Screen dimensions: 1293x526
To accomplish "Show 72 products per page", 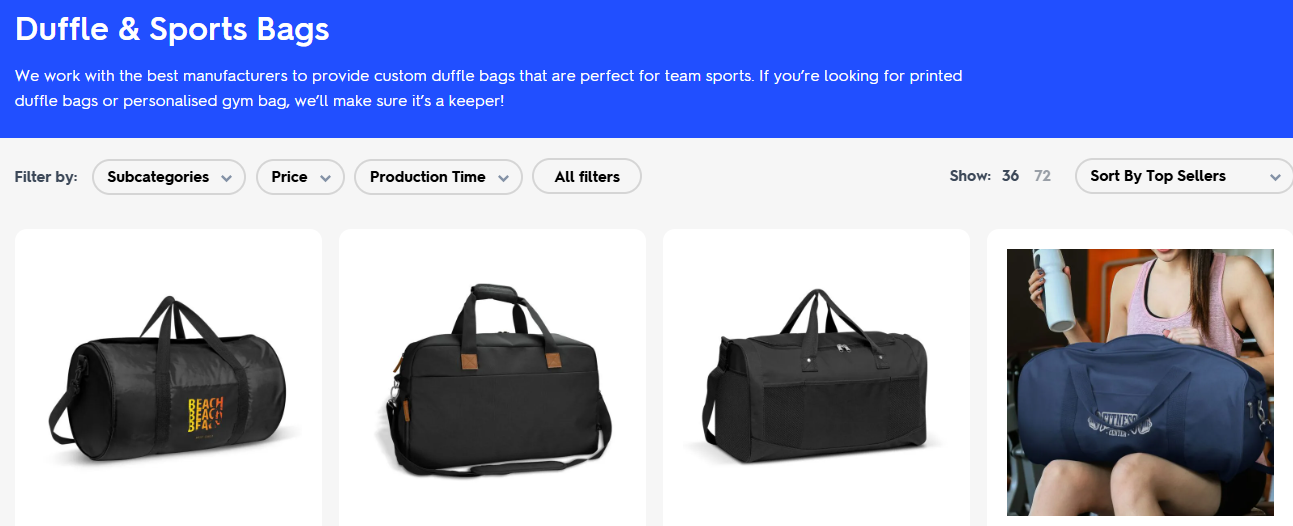I will click(1042, 176).
